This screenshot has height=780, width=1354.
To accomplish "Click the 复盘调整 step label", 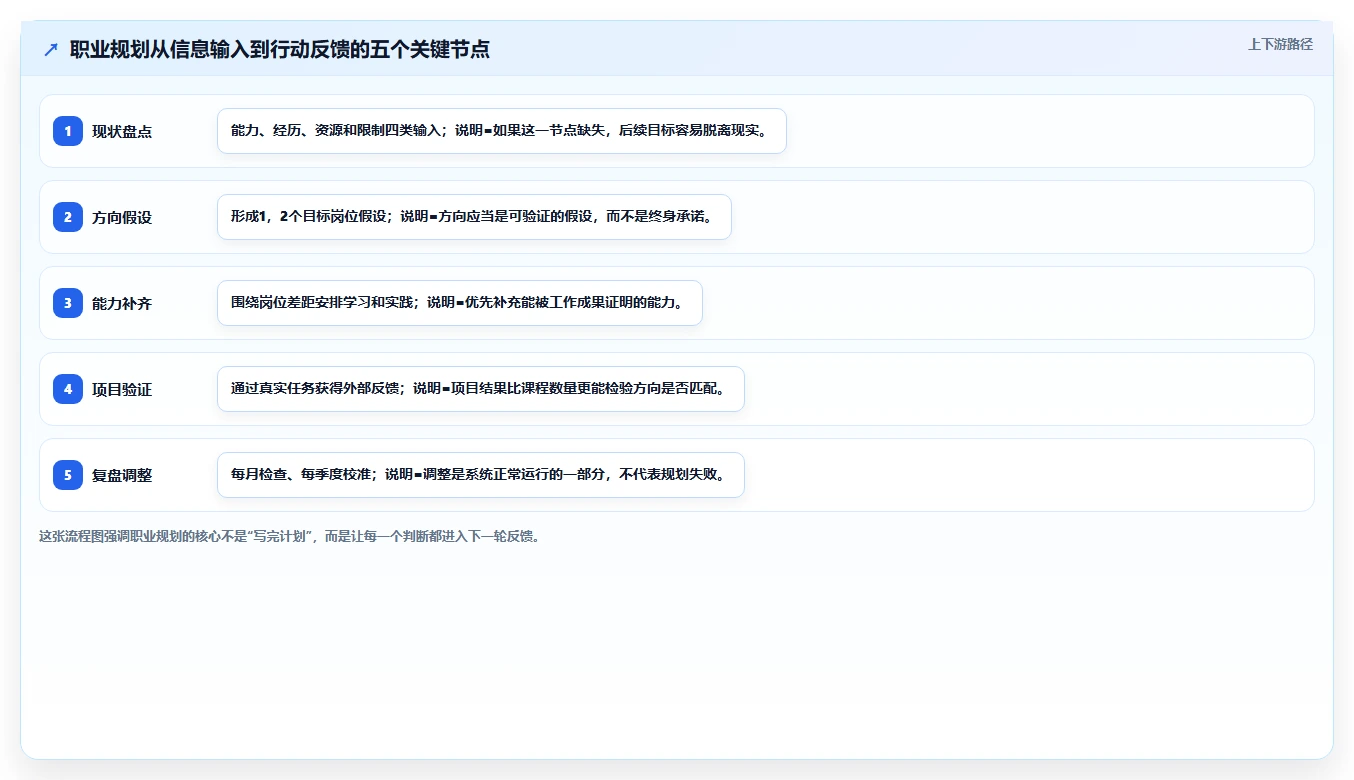I will click(122, 475).
